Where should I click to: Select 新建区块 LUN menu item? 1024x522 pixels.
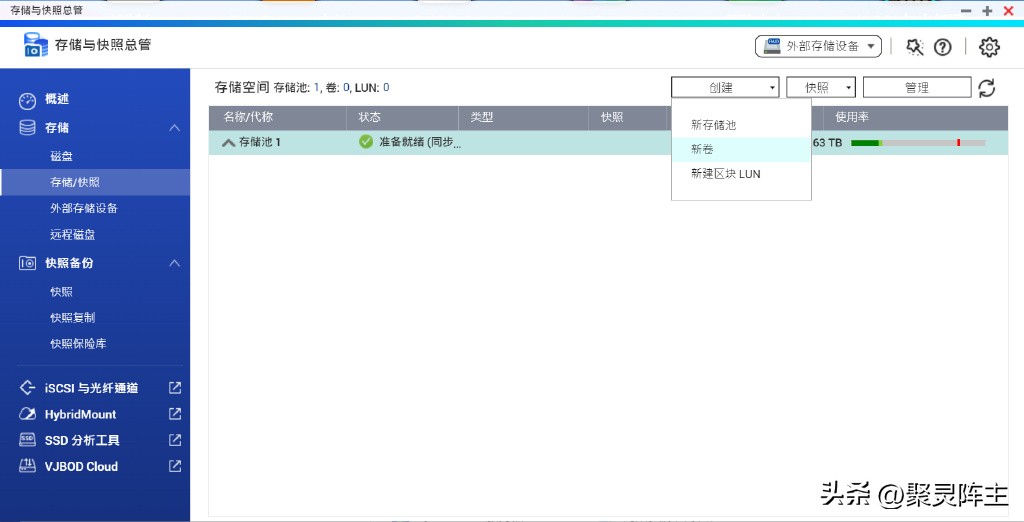click(x=741, y=174)
